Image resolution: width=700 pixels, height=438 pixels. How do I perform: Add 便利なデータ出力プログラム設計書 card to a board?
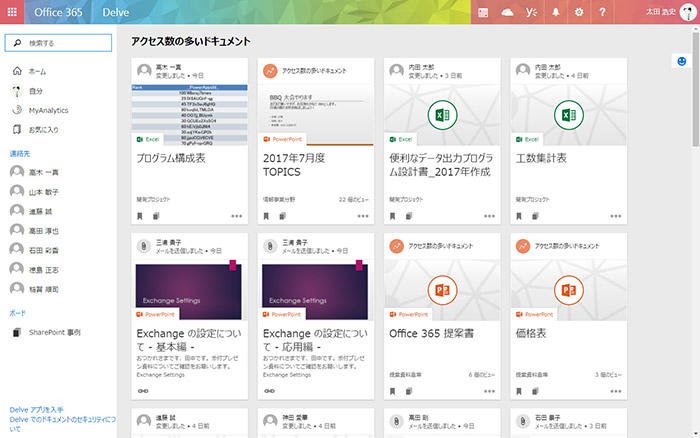[409, 216]
